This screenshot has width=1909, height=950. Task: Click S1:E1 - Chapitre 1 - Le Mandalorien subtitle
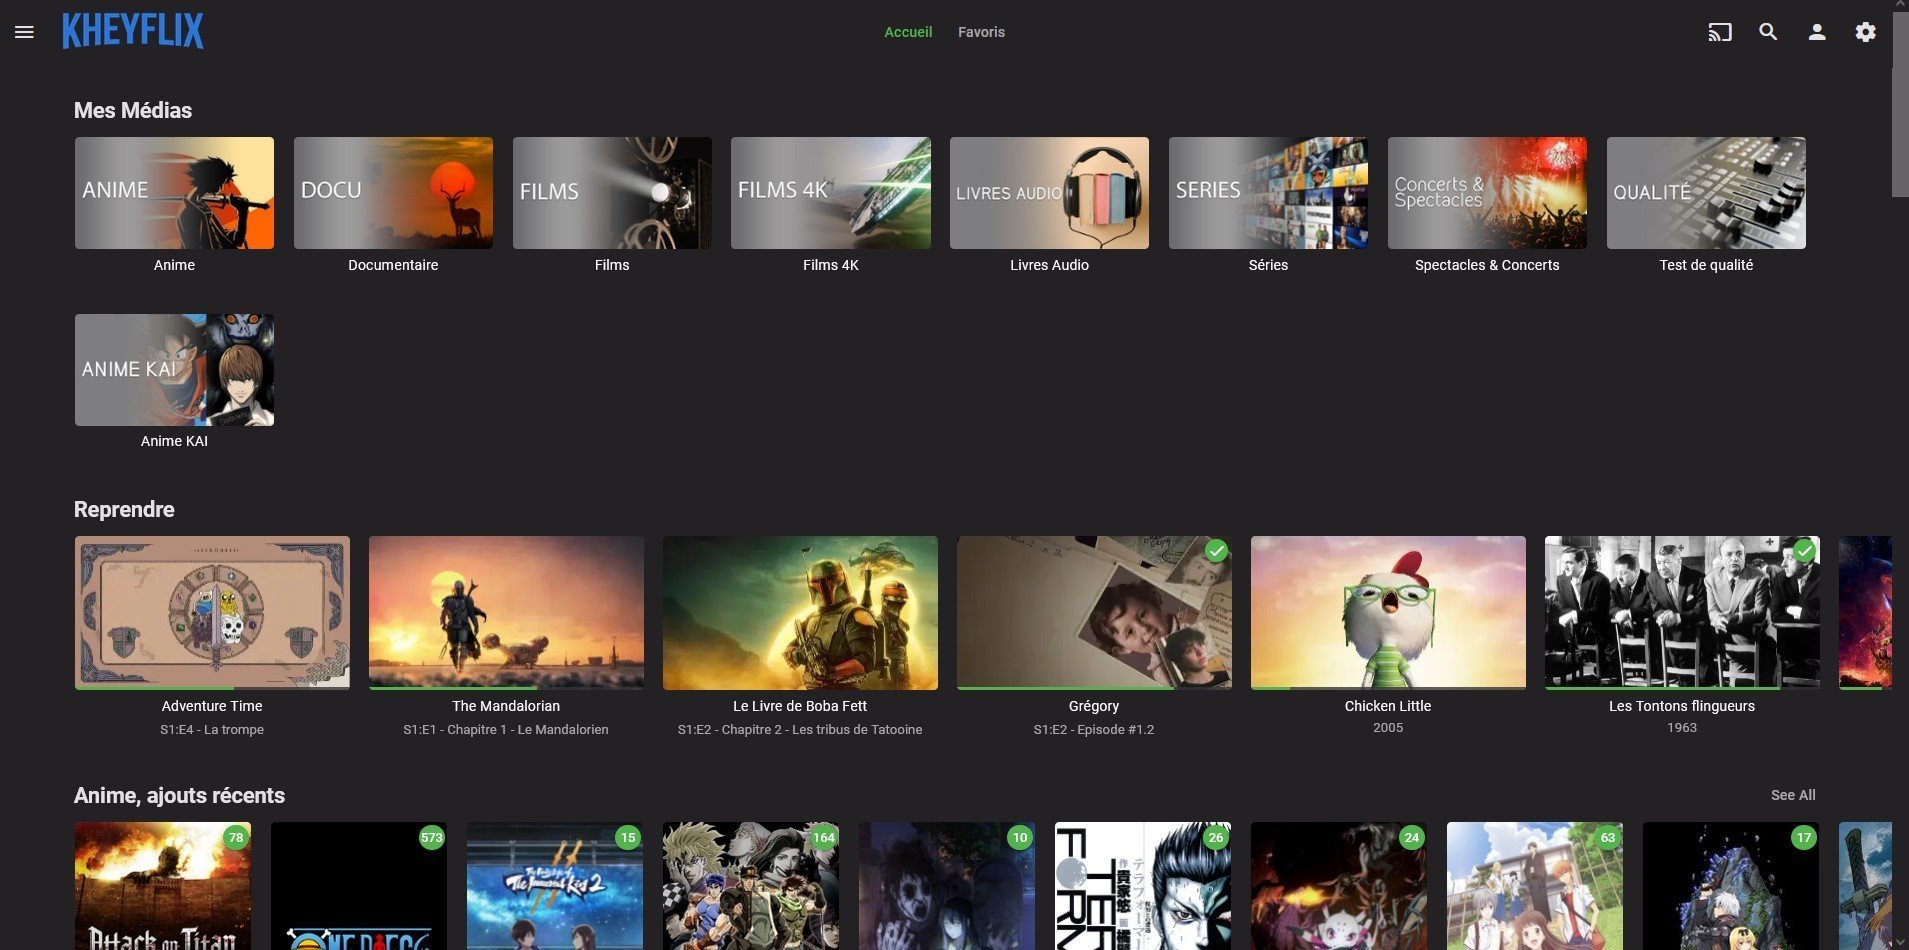pyautogui.click(x=506, y=729)
